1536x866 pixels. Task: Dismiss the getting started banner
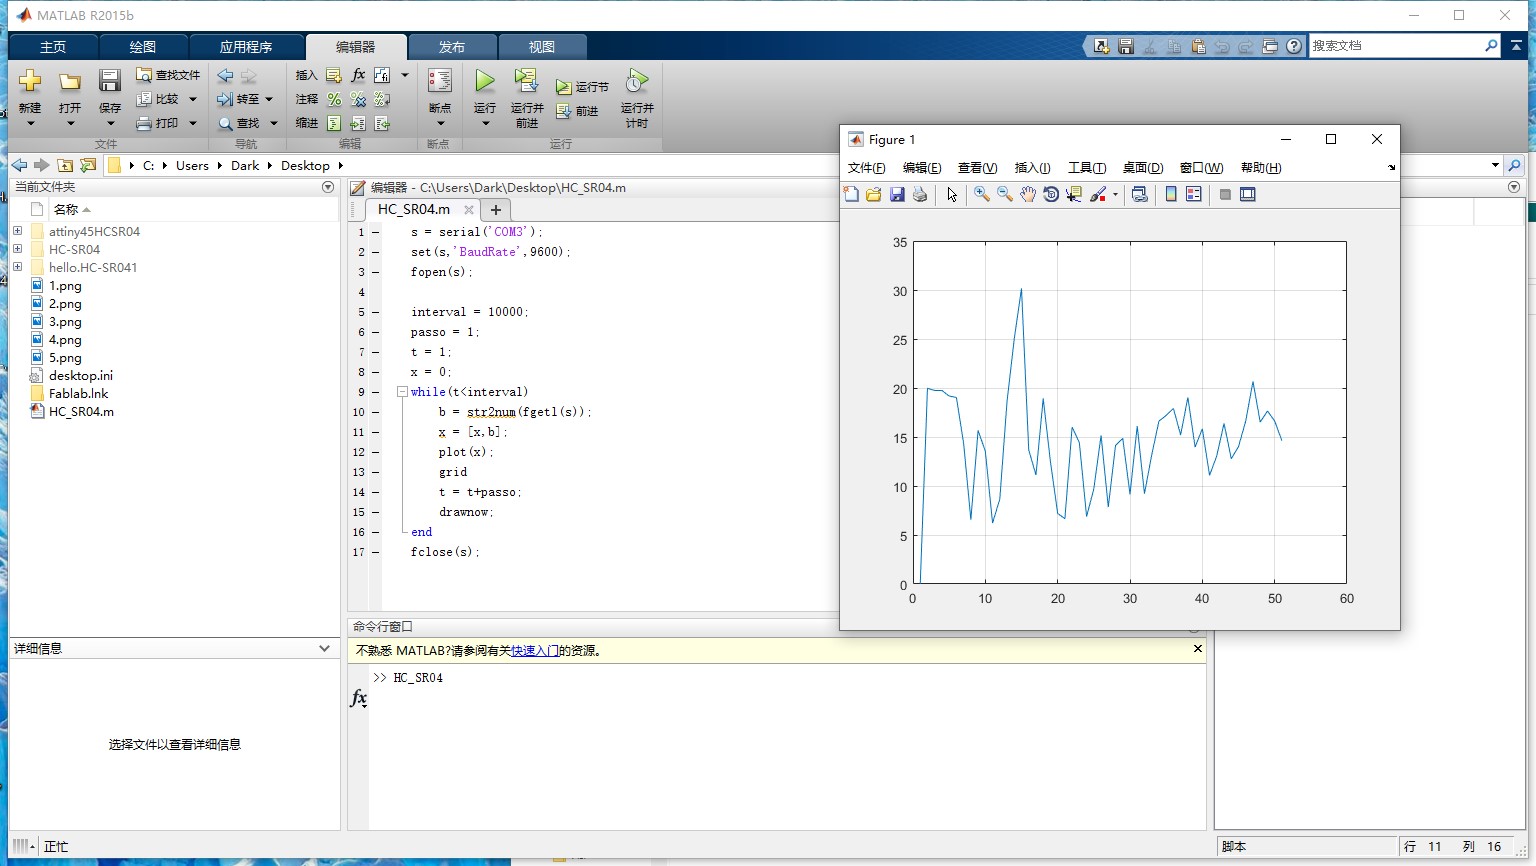pyautogui.click(x=1198, y=649)
